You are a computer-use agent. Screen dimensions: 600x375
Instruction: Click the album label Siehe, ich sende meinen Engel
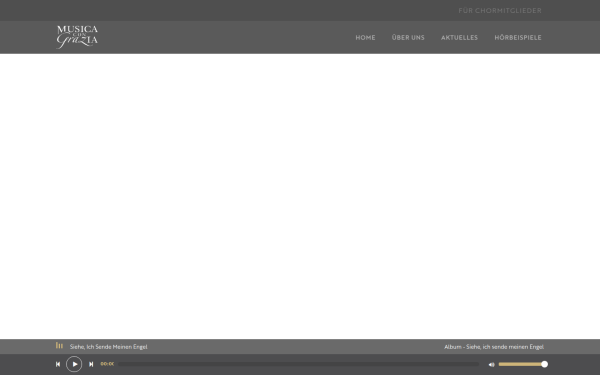point(494,347)
